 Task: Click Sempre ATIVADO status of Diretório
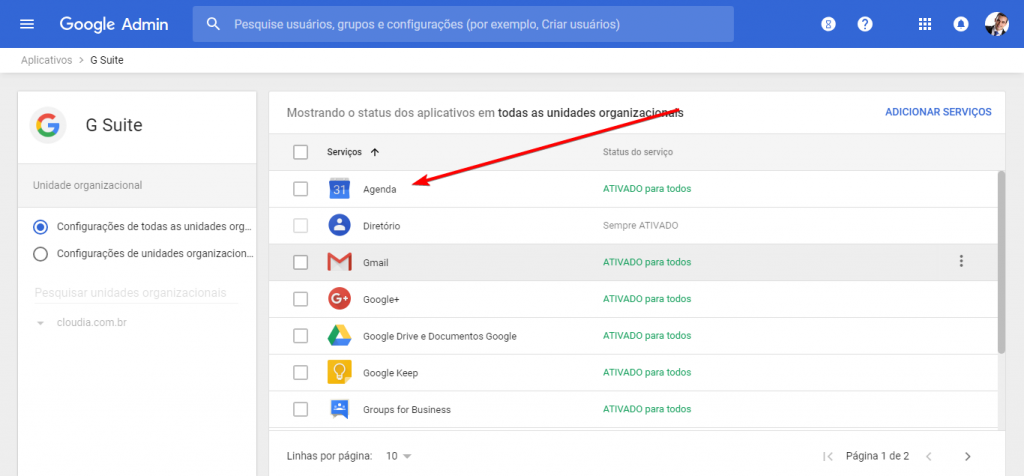641,225
